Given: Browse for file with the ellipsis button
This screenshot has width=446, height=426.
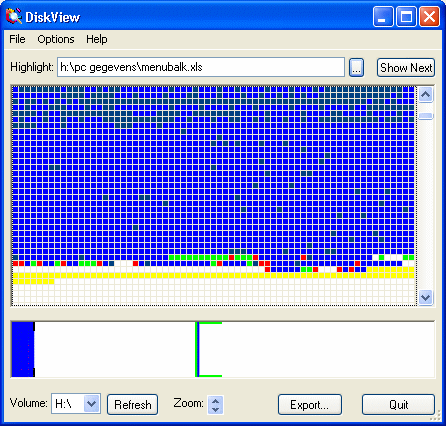Looking at the screenshot, I should click(x=356, y=68).
